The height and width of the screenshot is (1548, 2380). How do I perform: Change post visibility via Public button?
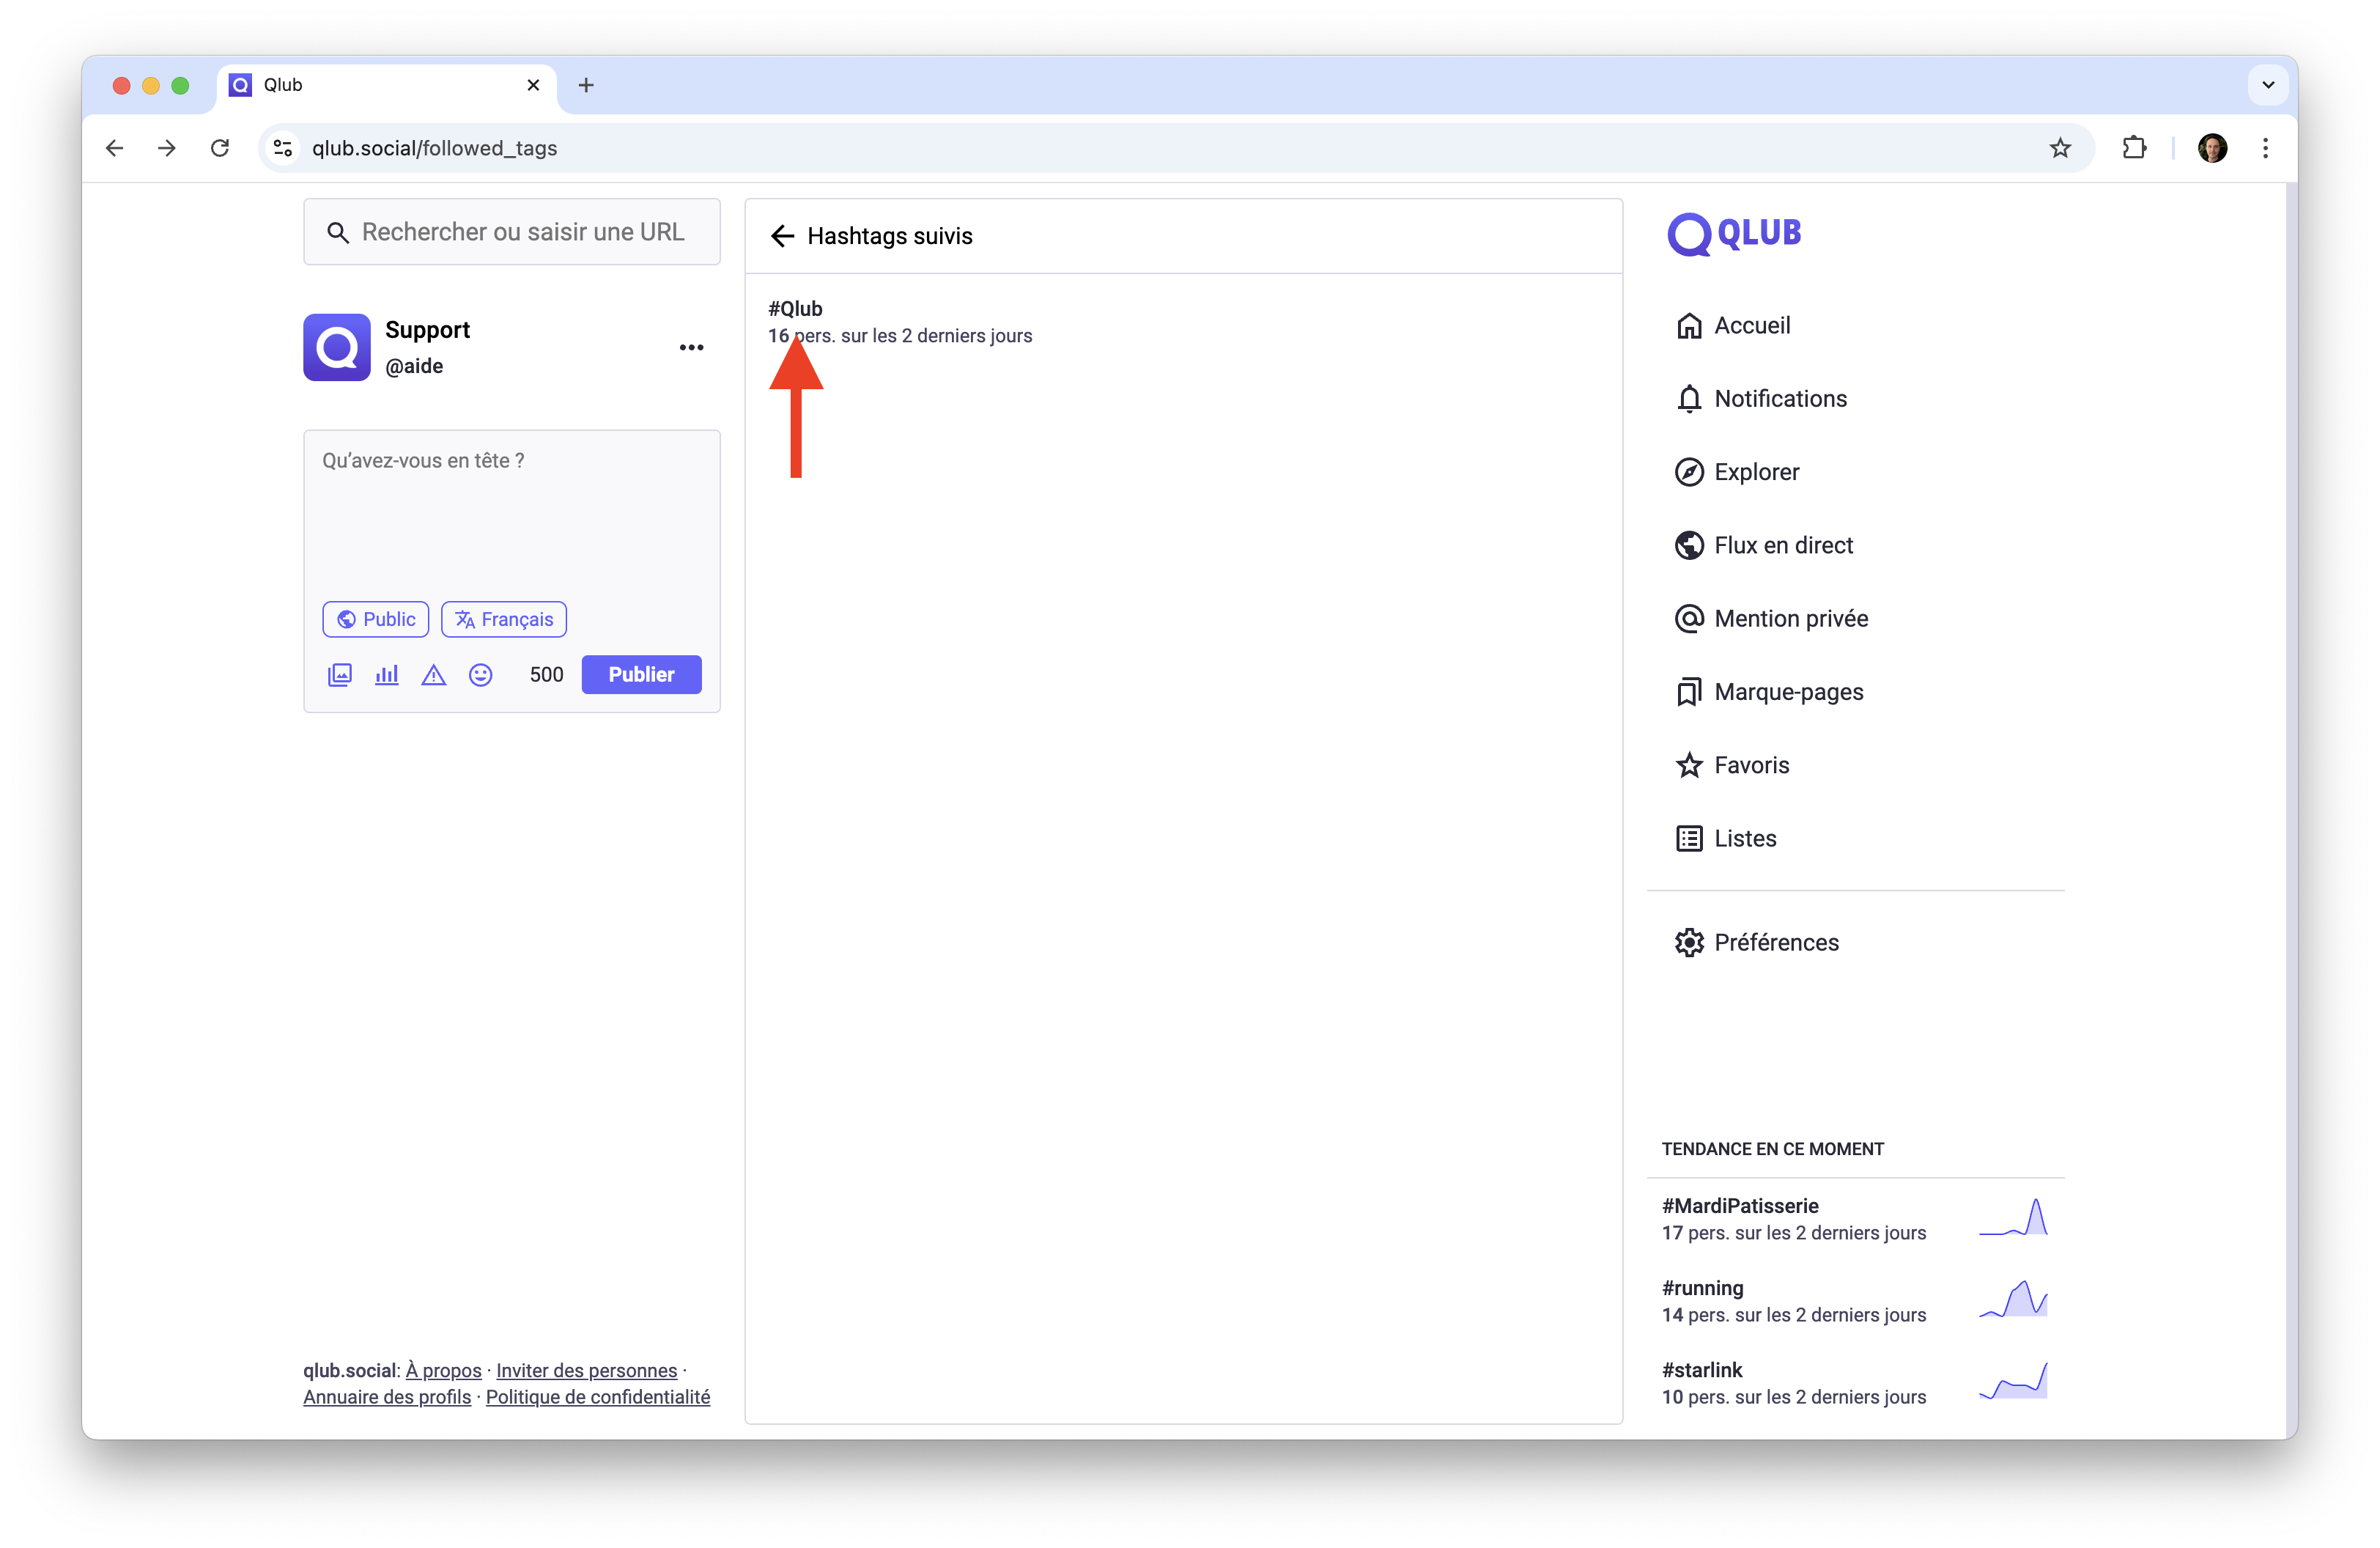click(x=376, y=619)
